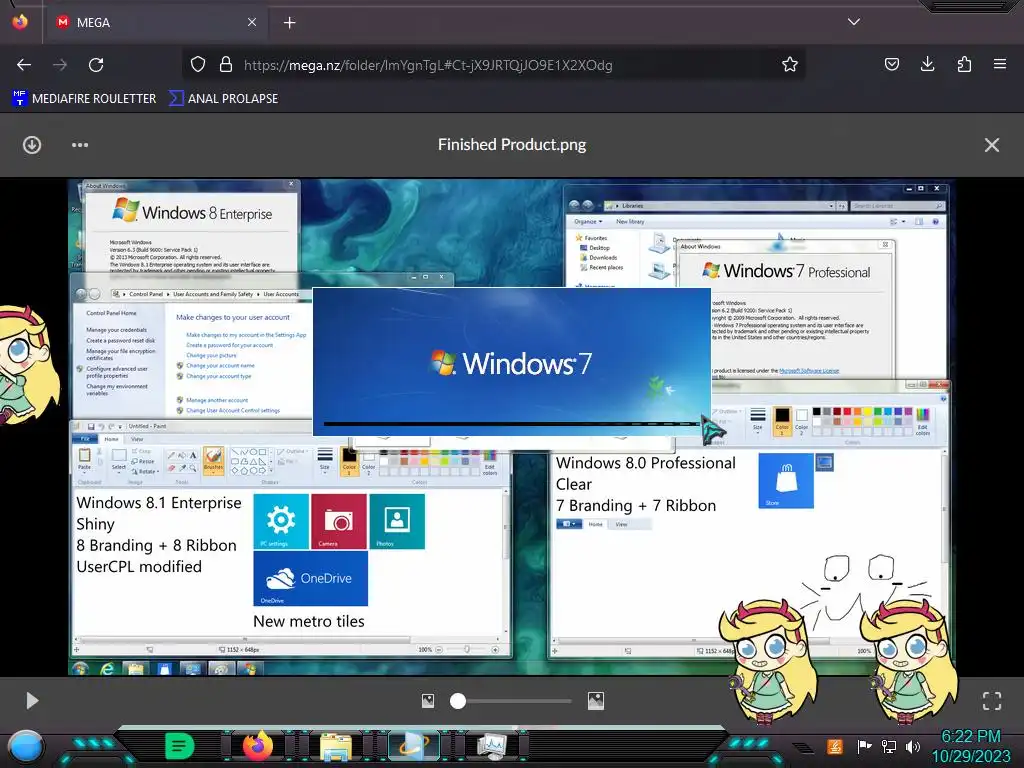Switch to the MEGA browser tab
The height and width of the screenshot is (768, 1024).
(x=157, y=22)
